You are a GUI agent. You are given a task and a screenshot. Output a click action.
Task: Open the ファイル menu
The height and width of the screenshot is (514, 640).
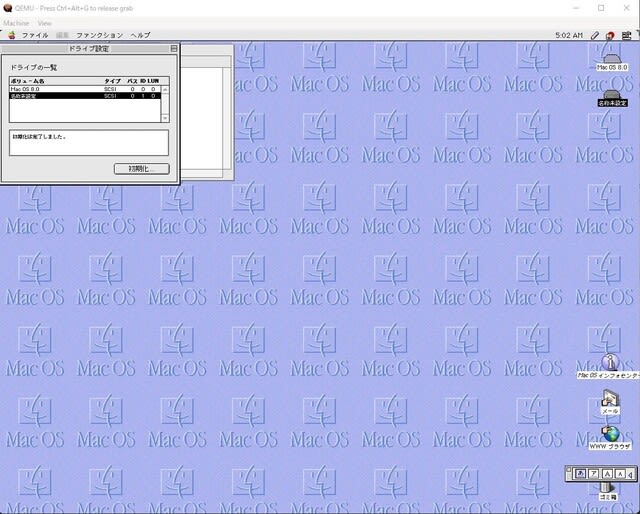click(x=35, y=36)
